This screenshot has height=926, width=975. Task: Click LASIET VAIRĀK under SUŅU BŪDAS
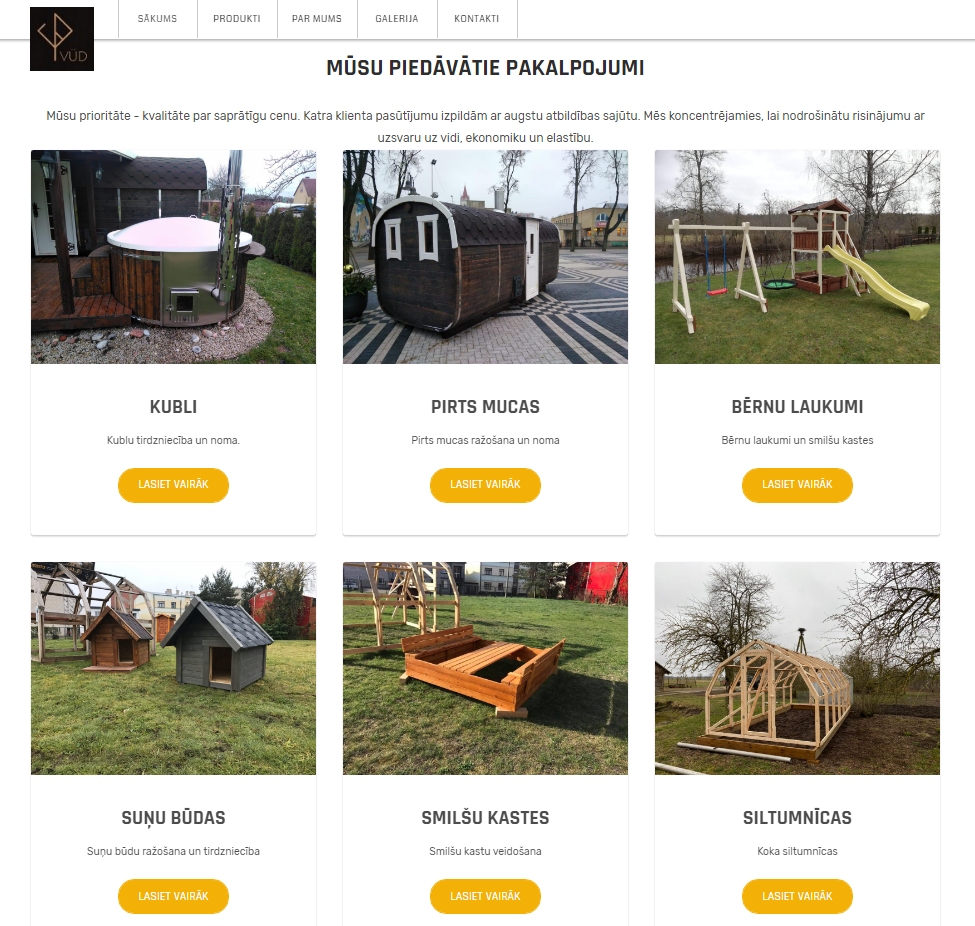(173, 896)
